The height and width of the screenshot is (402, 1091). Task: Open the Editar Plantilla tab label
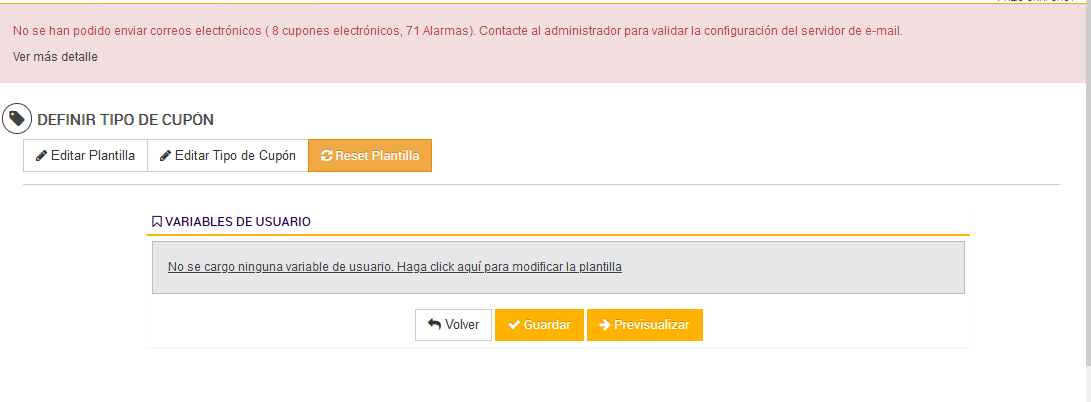(x=92, y=156)
